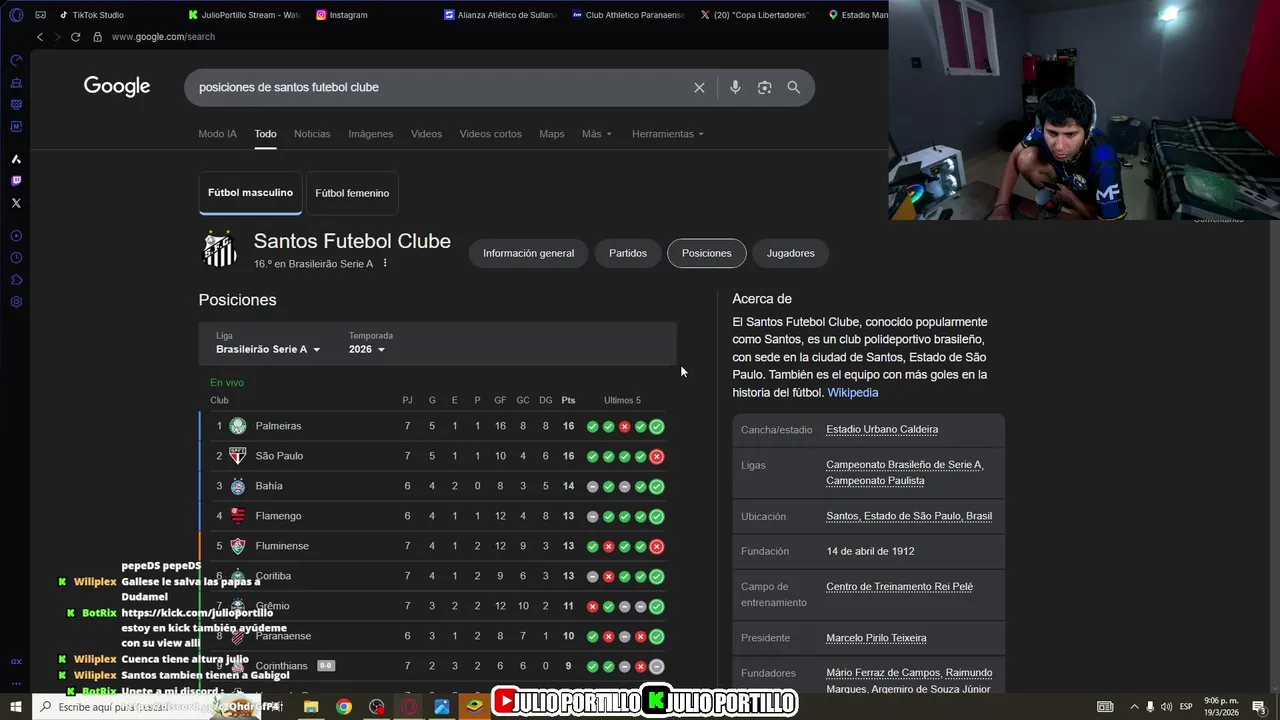This screenshot has width=1280, height=720.
Task: Select the Modo IA tab
Action: (x=217, y=134)
